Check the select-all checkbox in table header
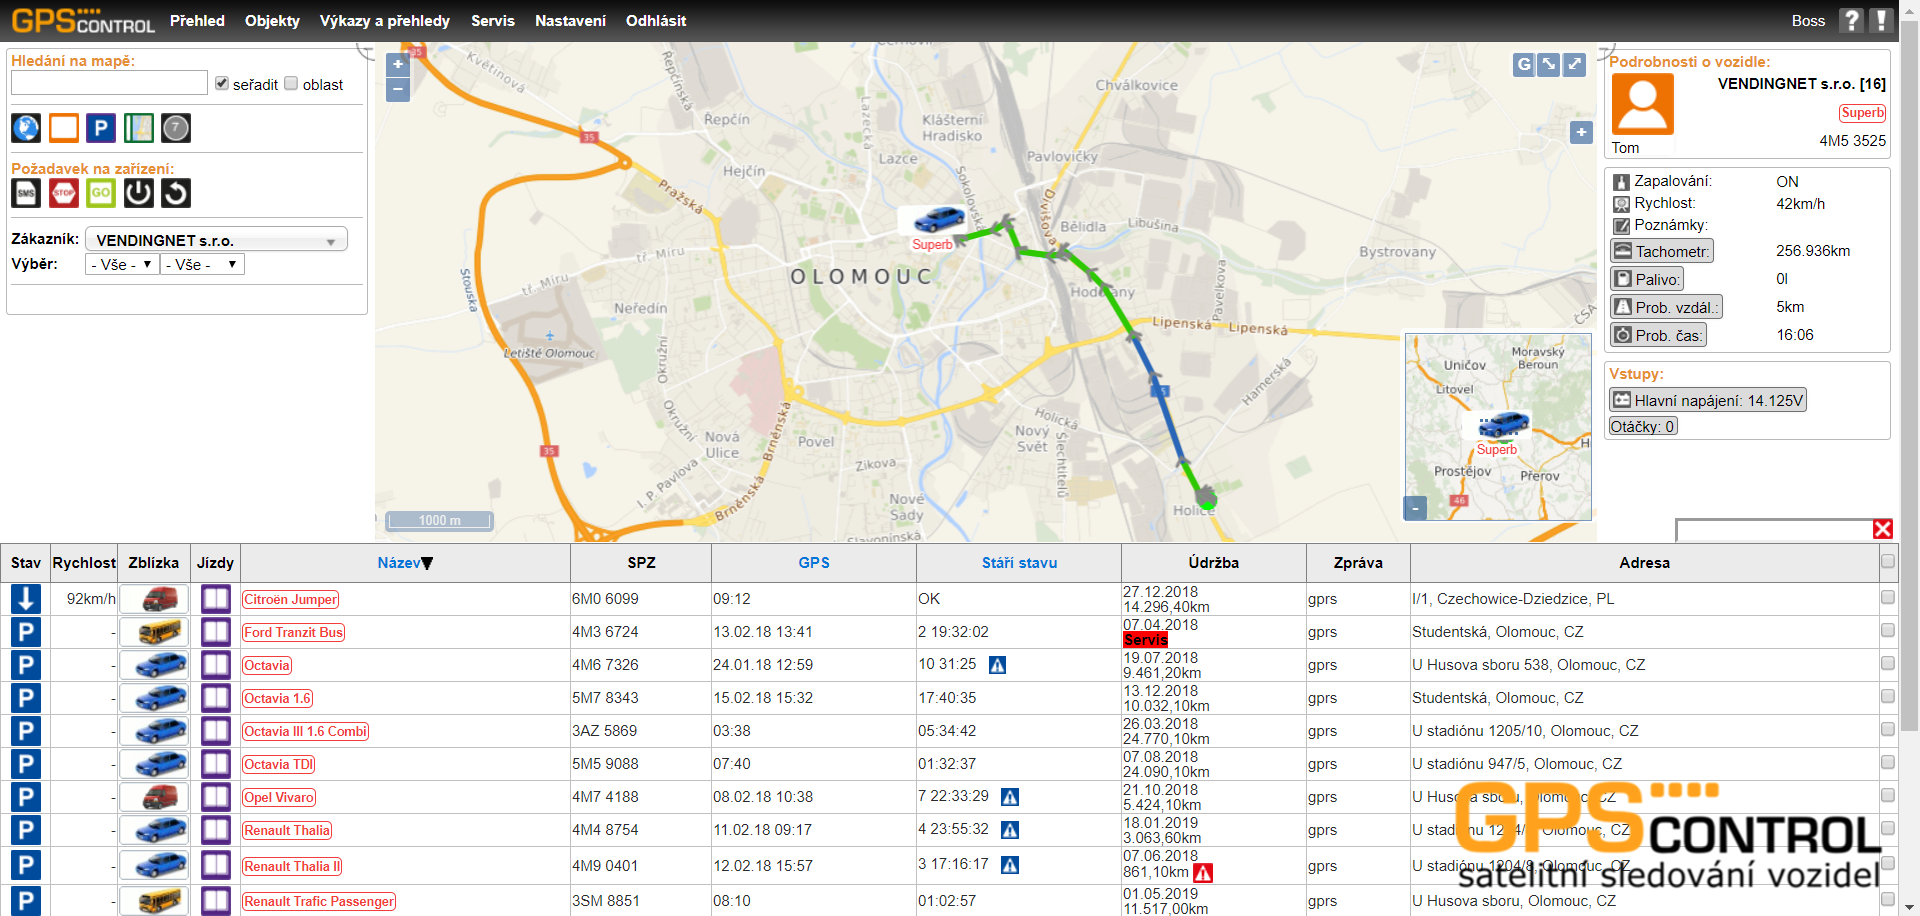 (1888, 562)
